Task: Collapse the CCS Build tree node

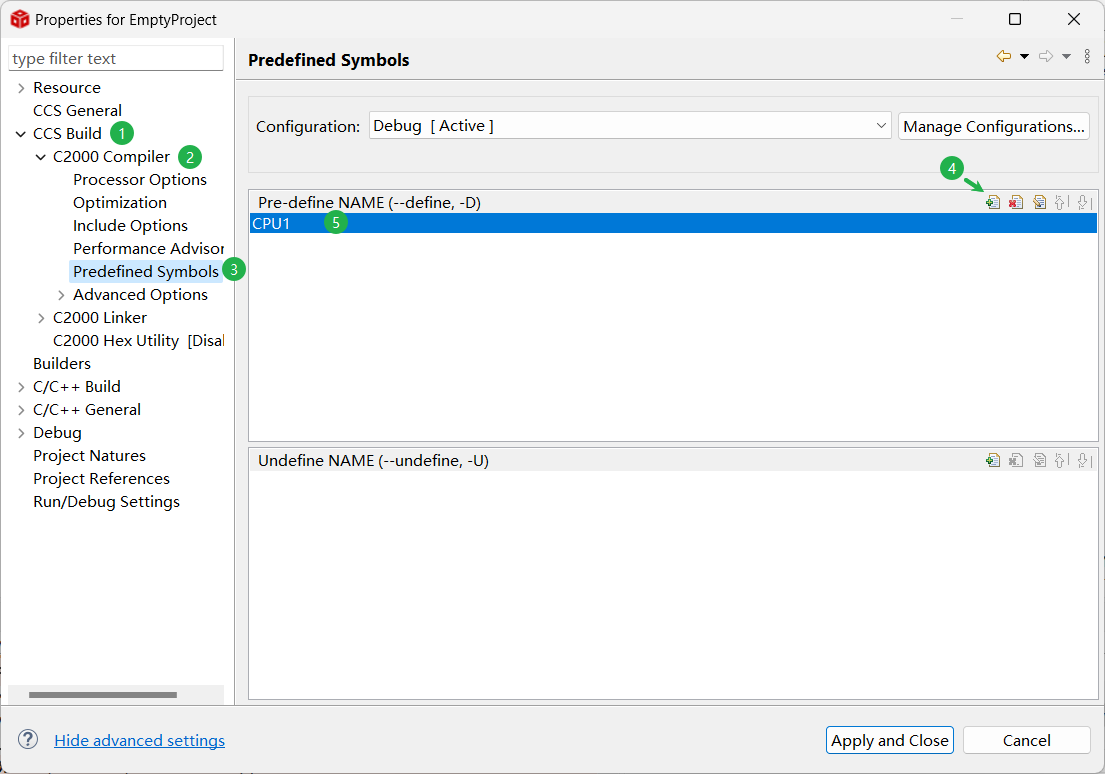Action: click(x=21, y=134)
